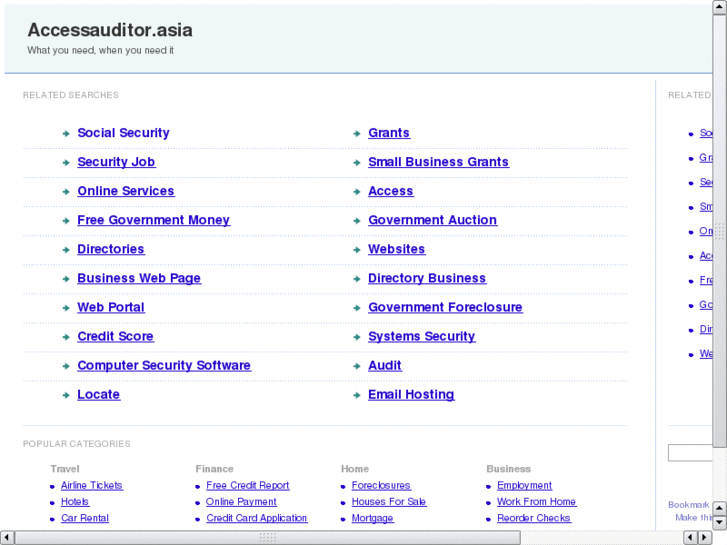The width and height of the screenshot is (727, 545).
Task: Click the arrow icon beside Grants
Action: pos(357,134)
